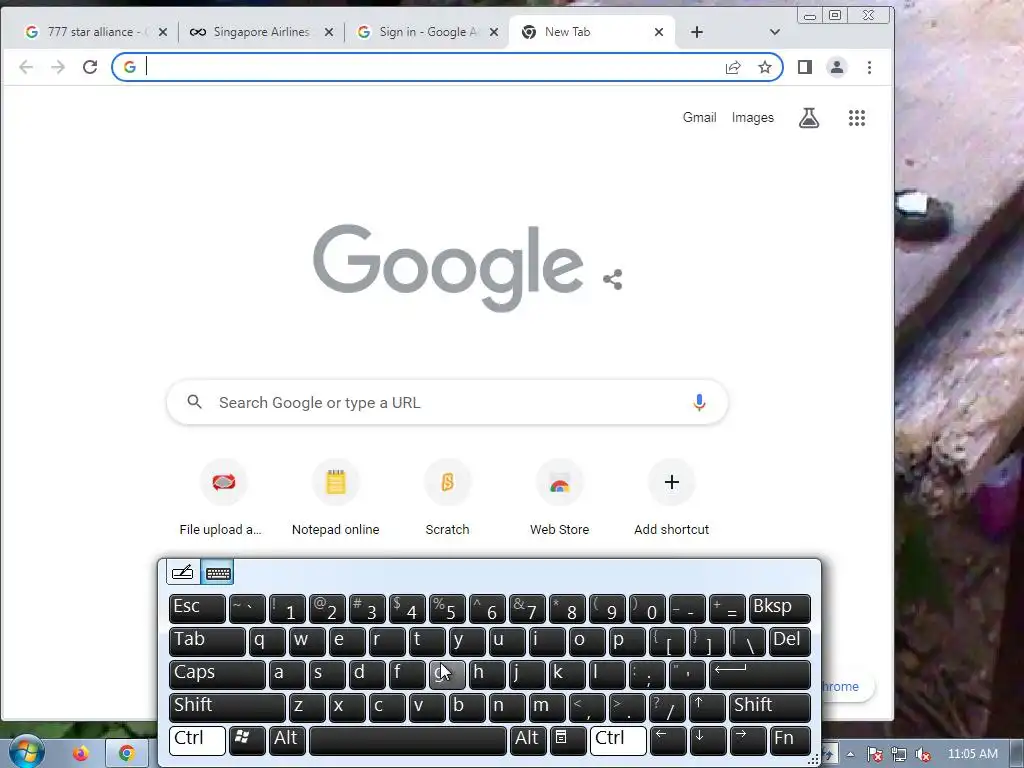Image resolution: width=1024 pixels, height=768 pixels.
Task: Select the on-screen keyboard mode icon
Action: (x=217, y=573)
